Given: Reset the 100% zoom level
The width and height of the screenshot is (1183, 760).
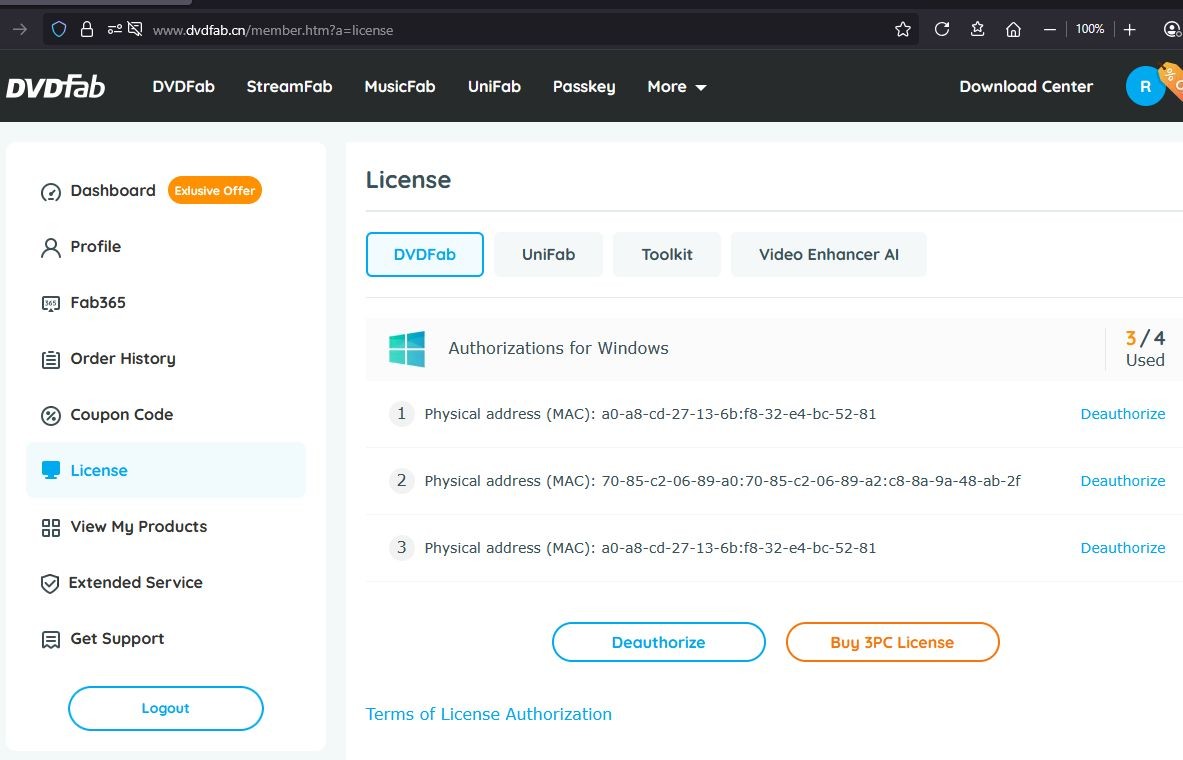Looking at the screenshot, I should 1089,29.
